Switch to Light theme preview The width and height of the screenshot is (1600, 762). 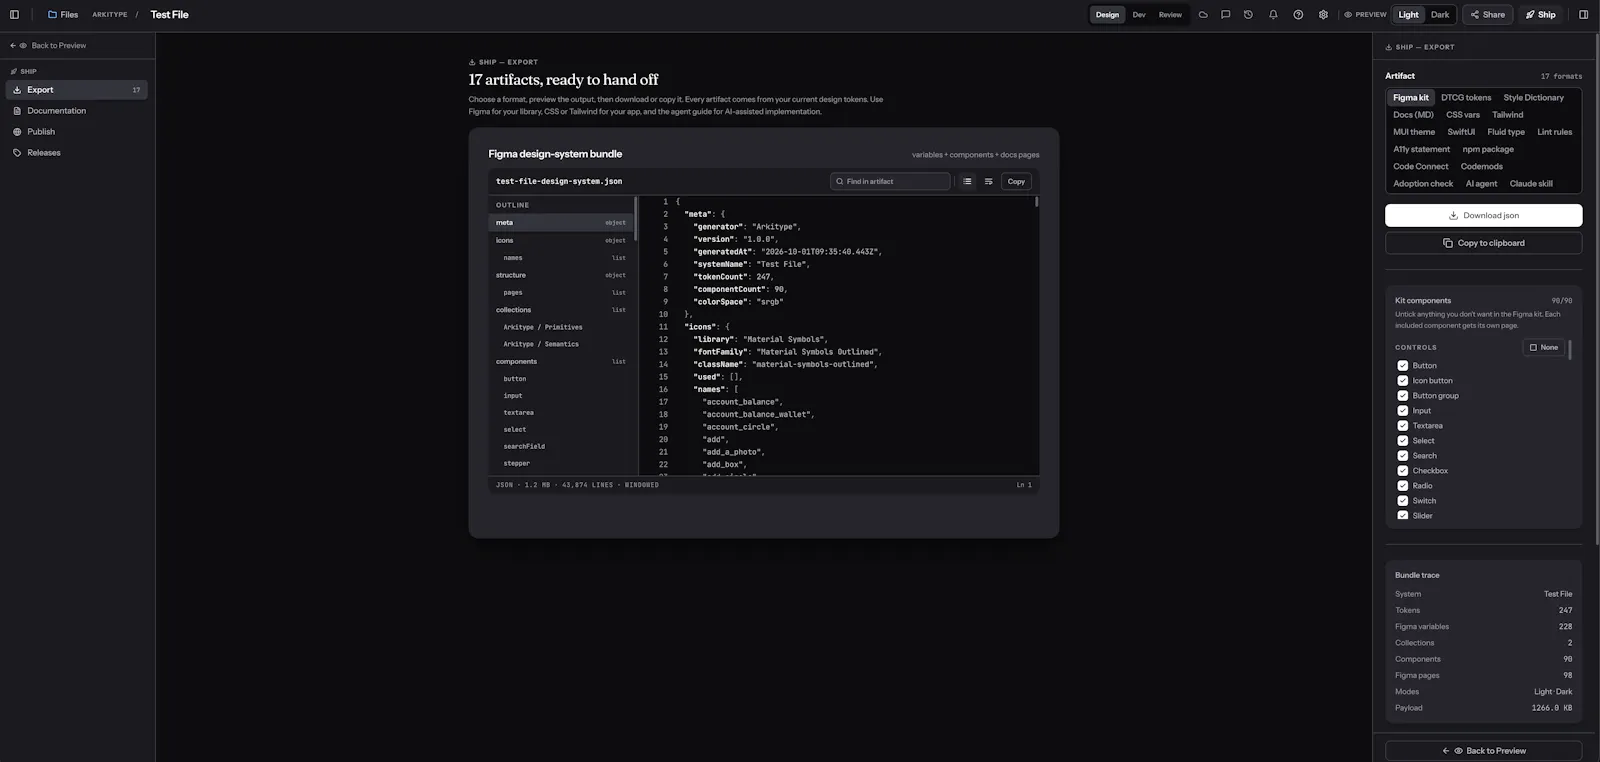1408,15
